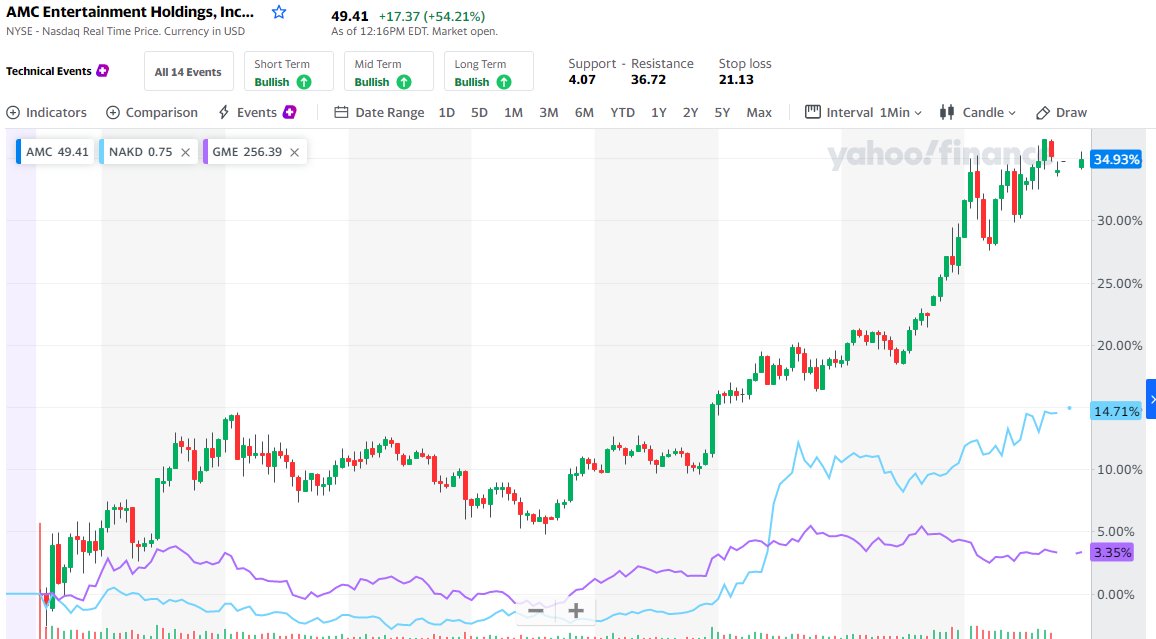Screen dimensions: 1156x639
Task: Click the candlestick chart type icon
Action: coord(947,113)
